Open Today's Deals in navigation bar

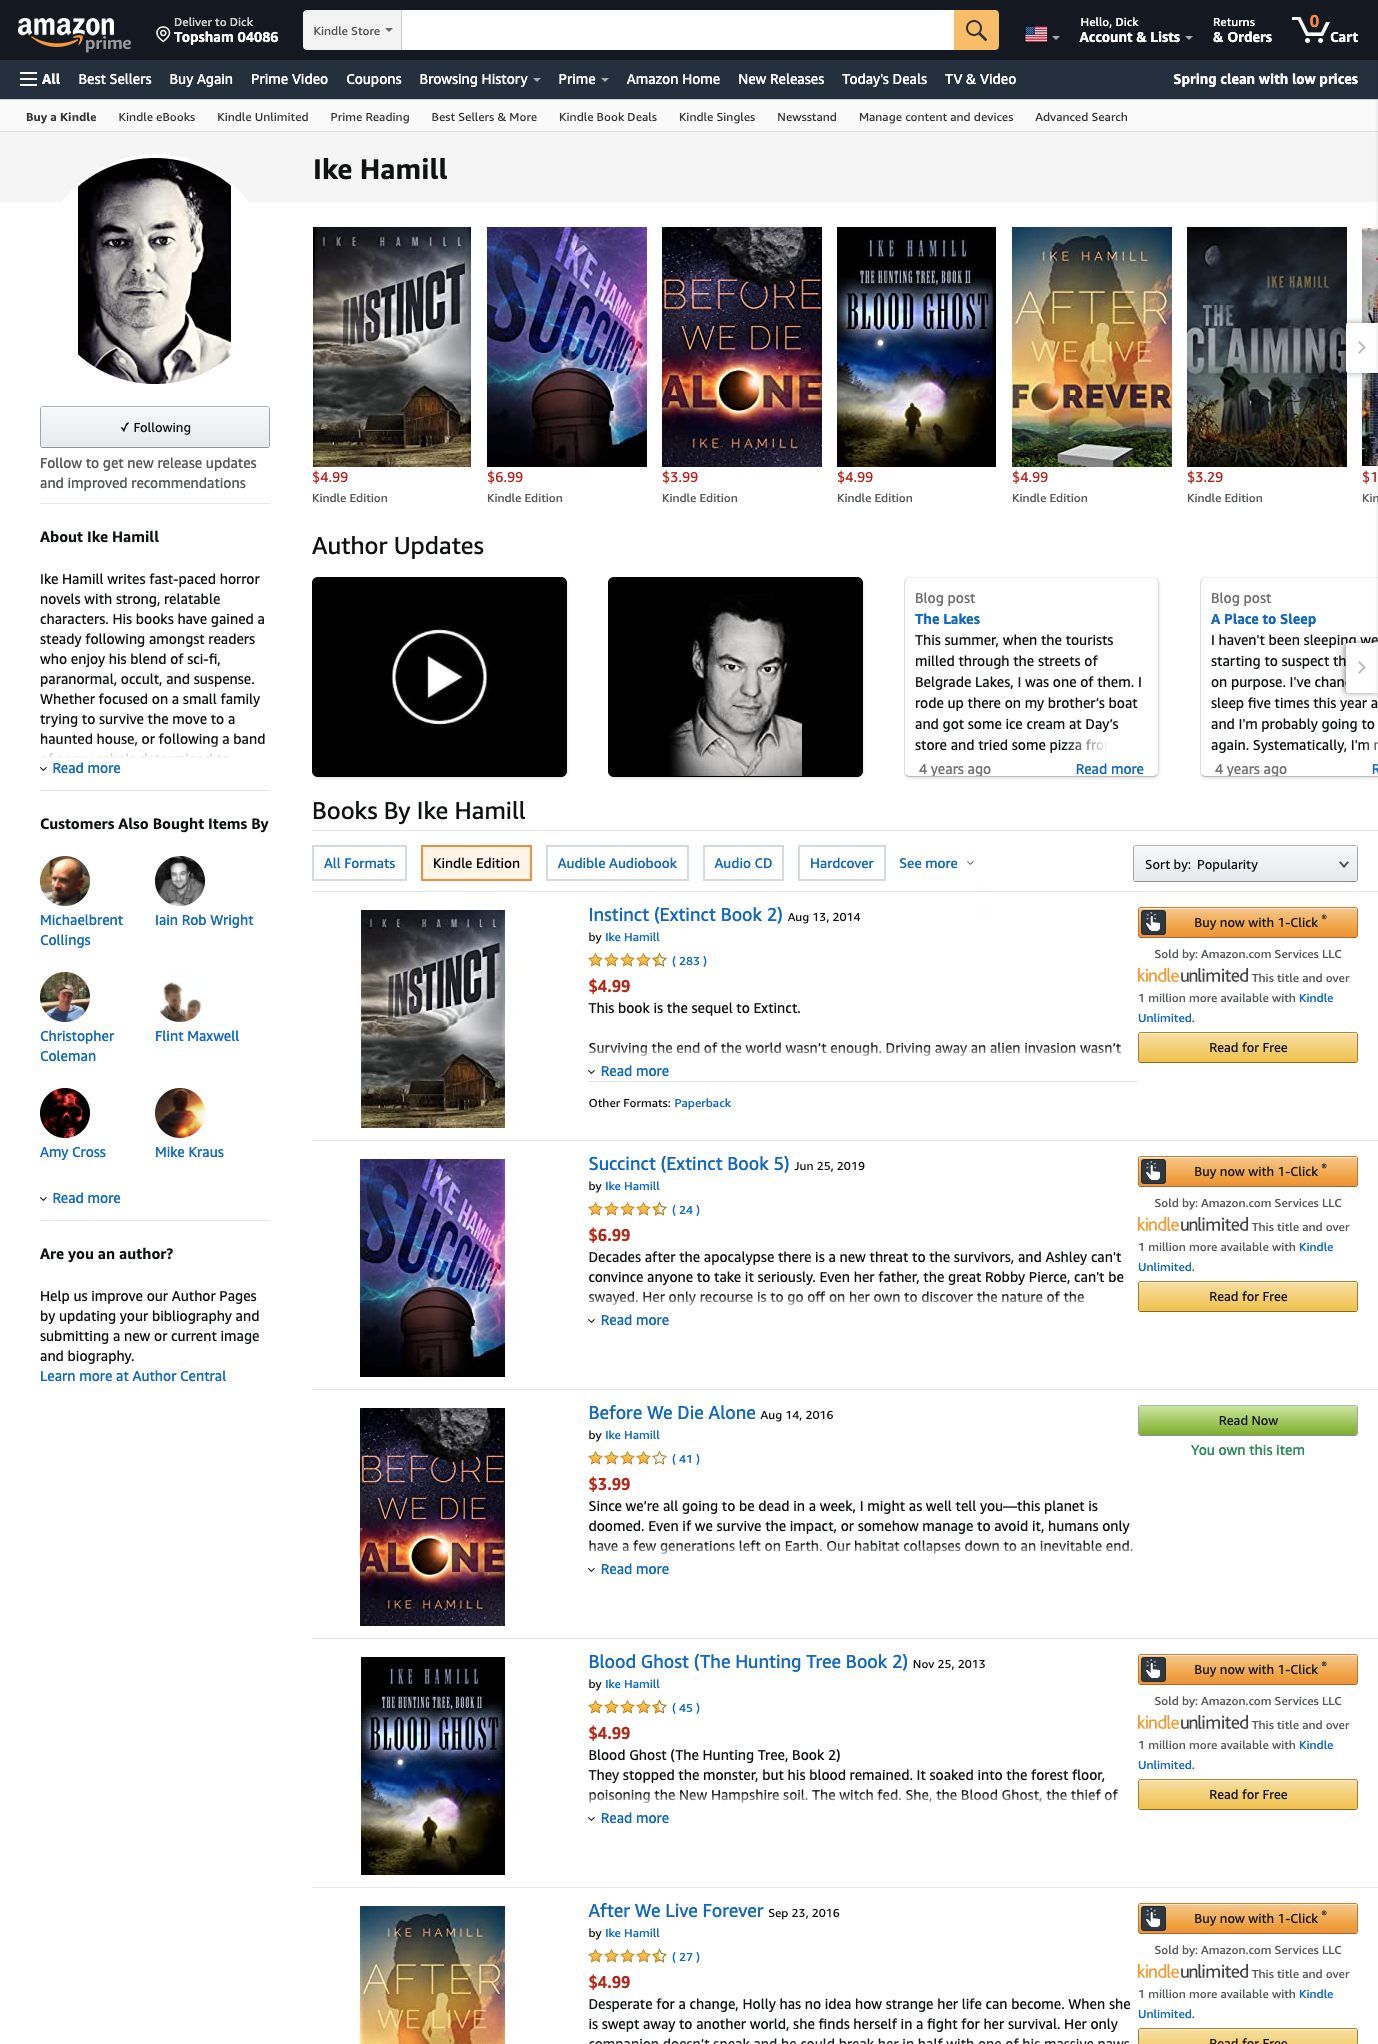point(884,79)
